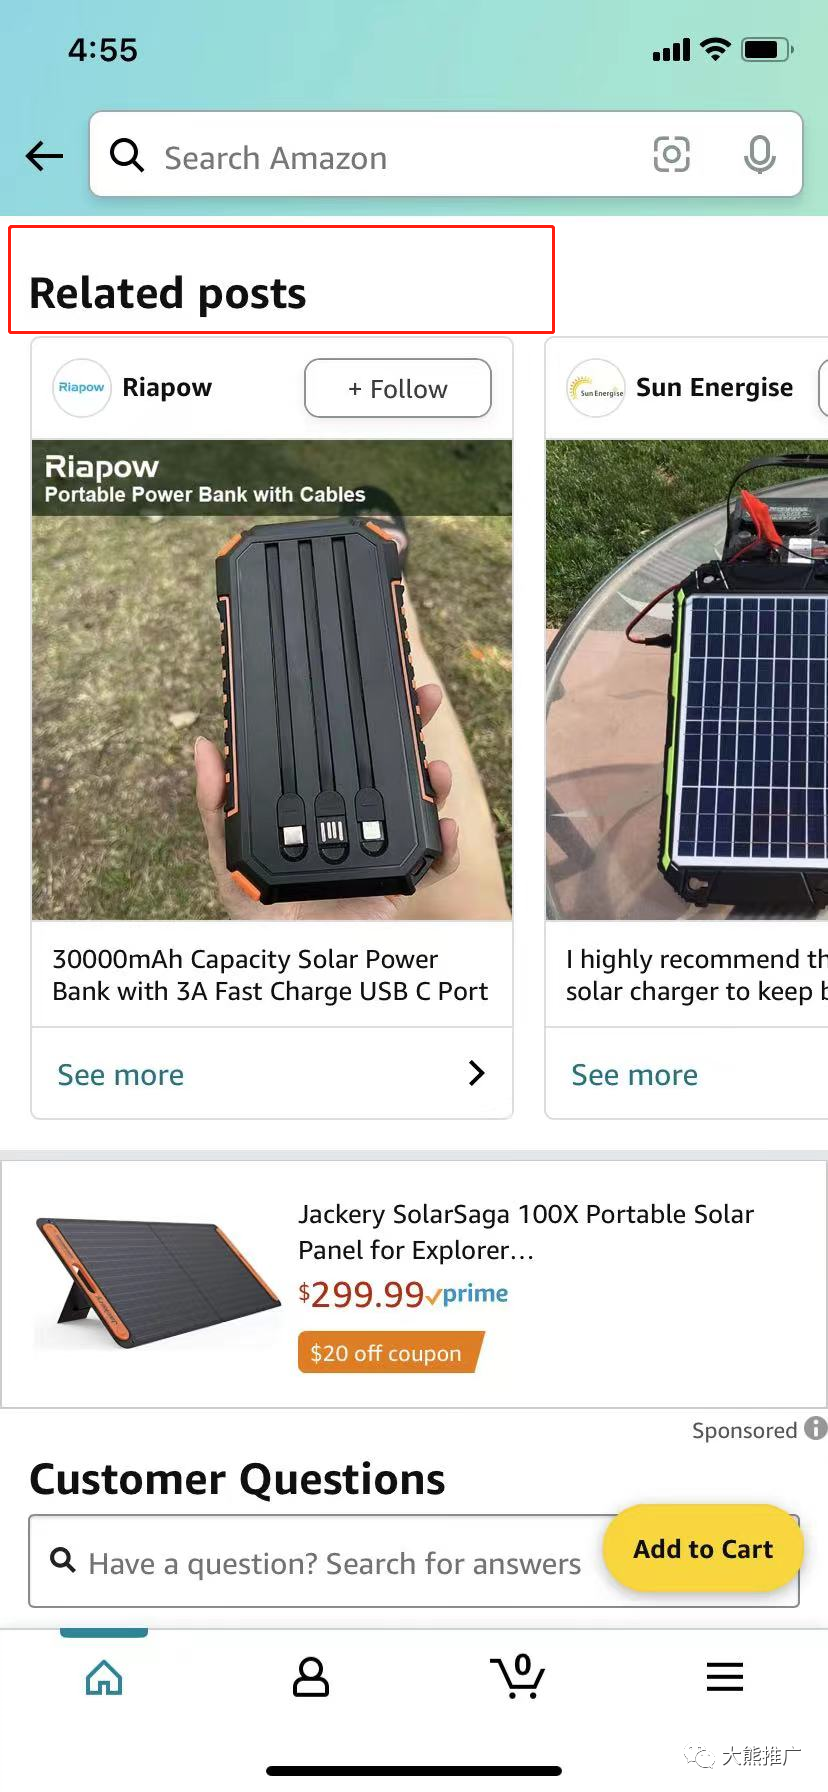Expand Riapow post with chevron arrow
The width and height of the screenshot is (828, 1792).
[477, 1073]
